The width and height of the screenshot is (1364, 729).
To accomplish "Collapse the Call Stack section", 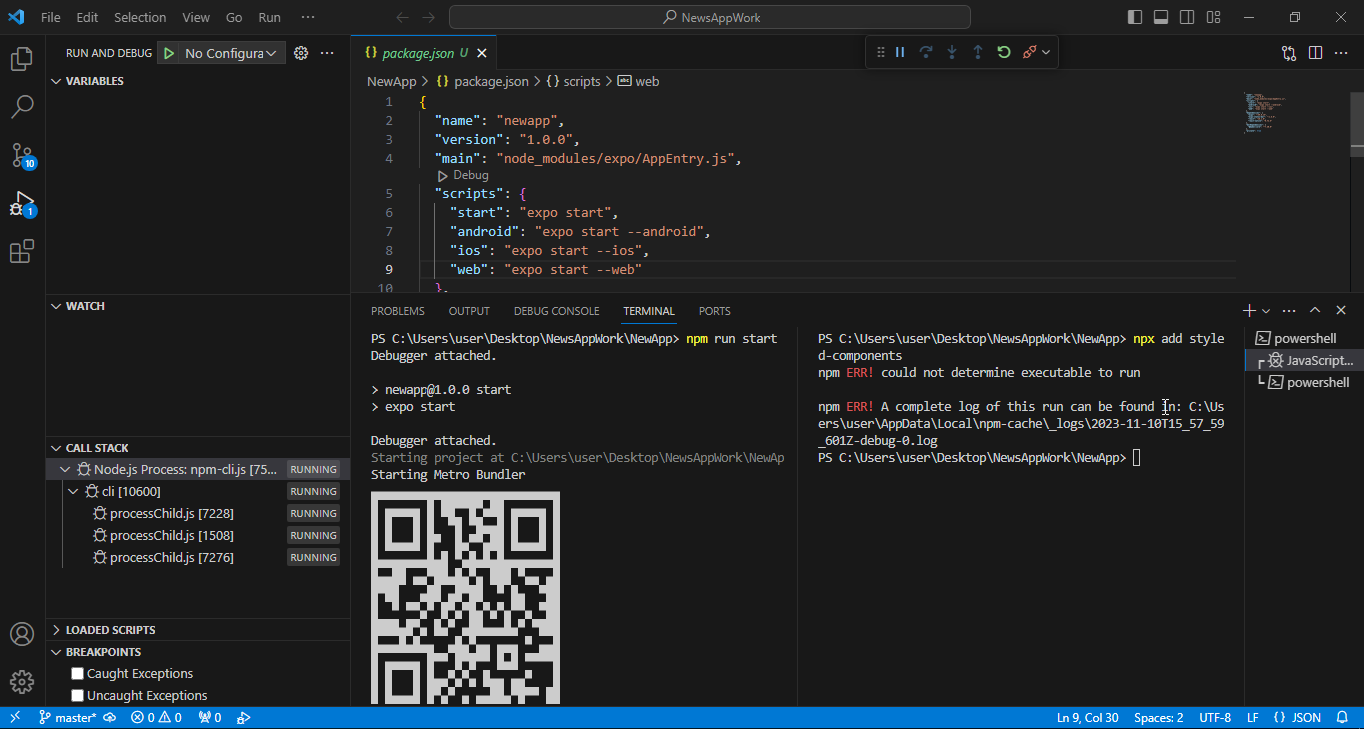I will point(57,448).
